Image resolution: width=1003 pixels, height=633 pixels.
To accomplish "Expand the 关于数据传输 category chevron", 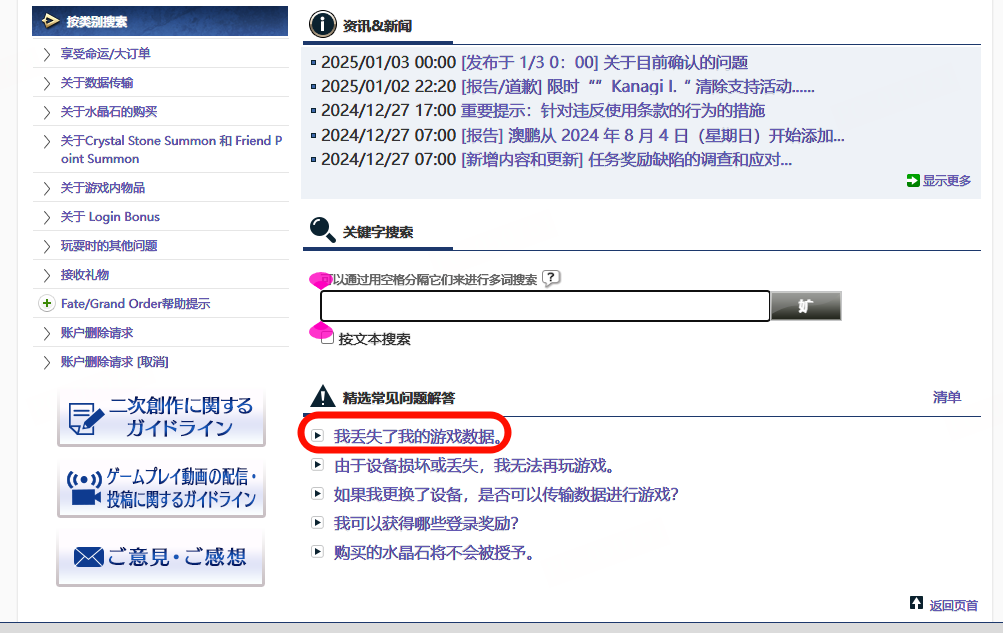I will [x=47, y=83].
